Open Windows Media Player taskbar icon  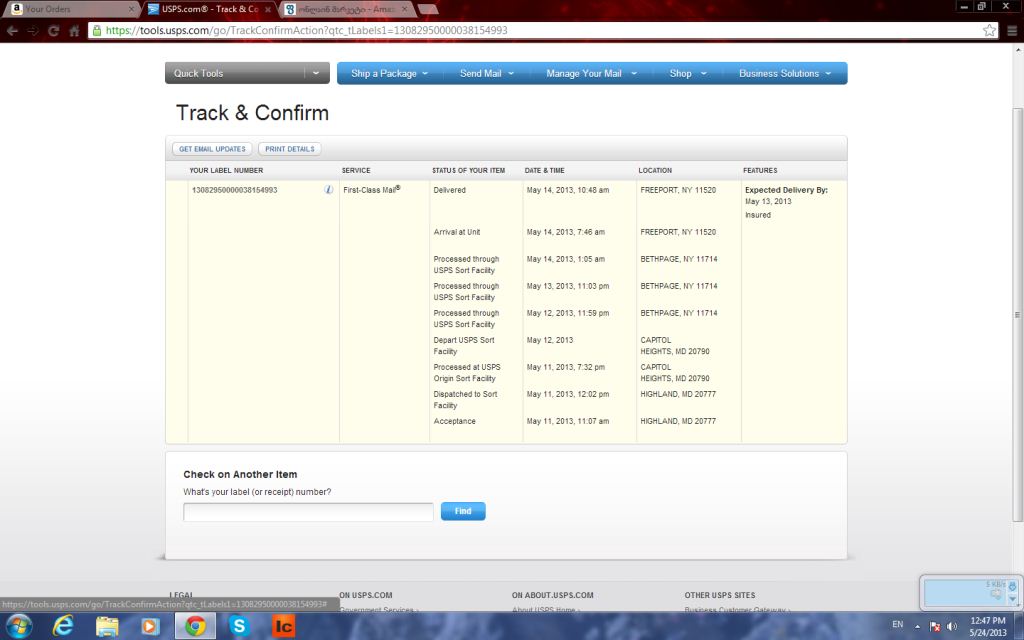click(150, 626)
